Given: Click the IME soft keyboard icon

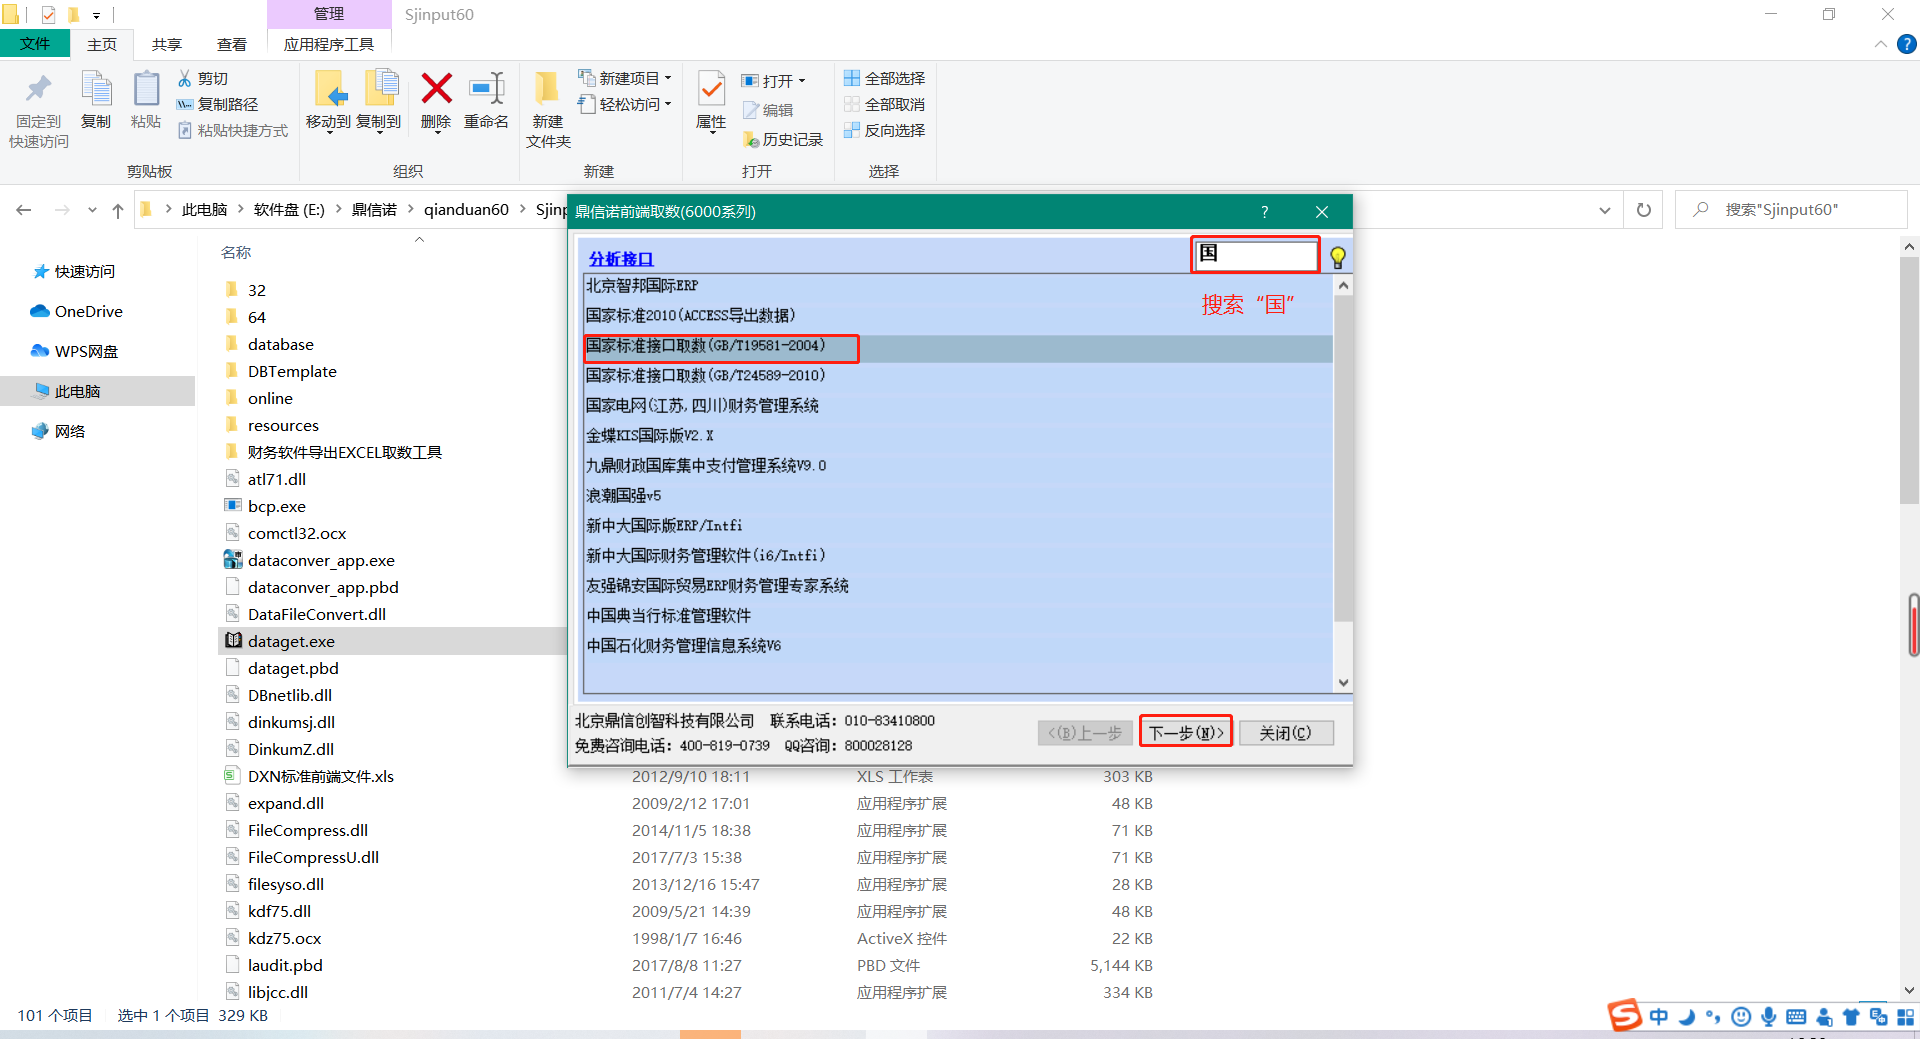Looking at the screenshot, I should tap(1796, 1017).
